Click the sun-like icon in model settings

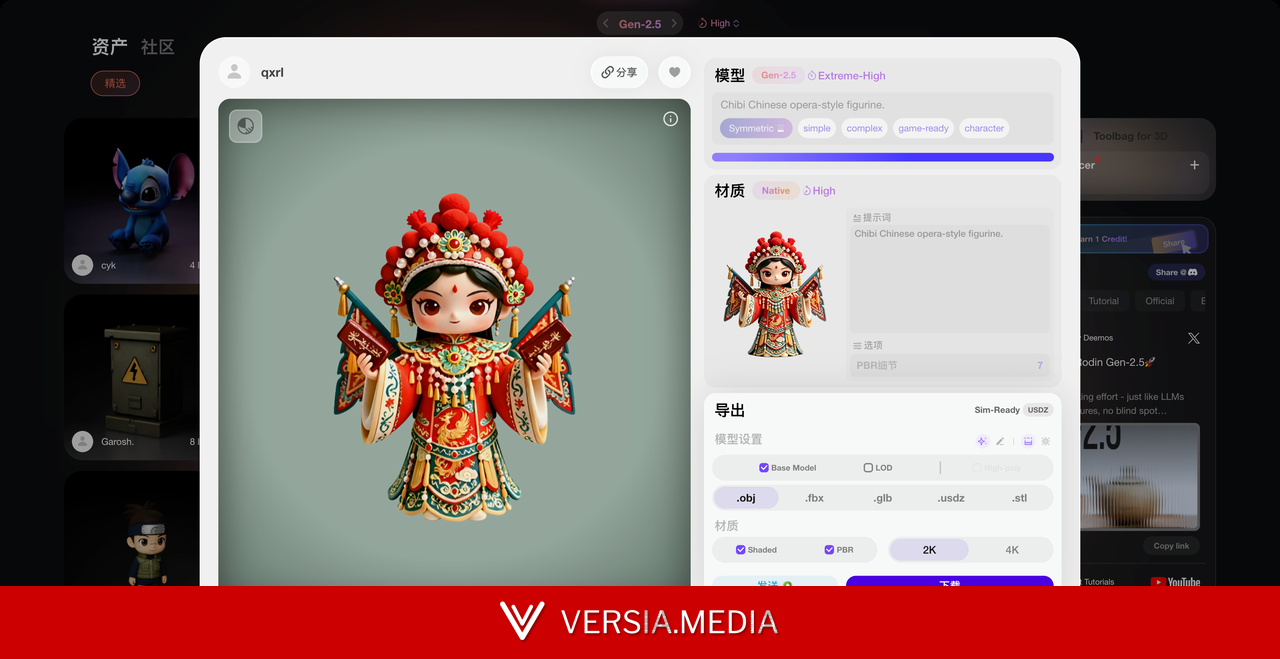(x=1045, y=441)
